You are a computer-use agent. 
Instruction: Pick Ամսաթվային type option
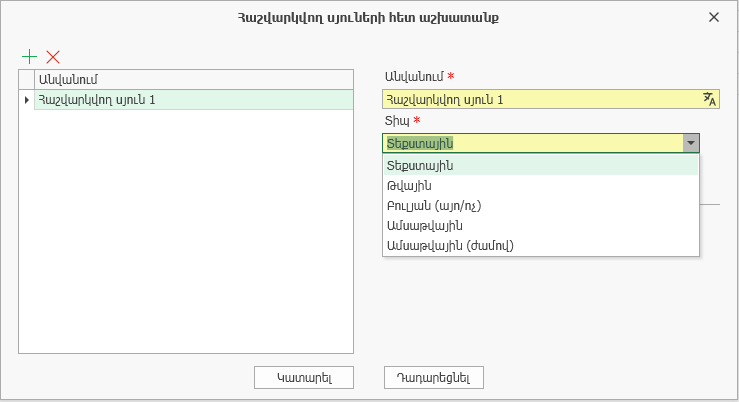pyautogui.click(x=541, y=226)
